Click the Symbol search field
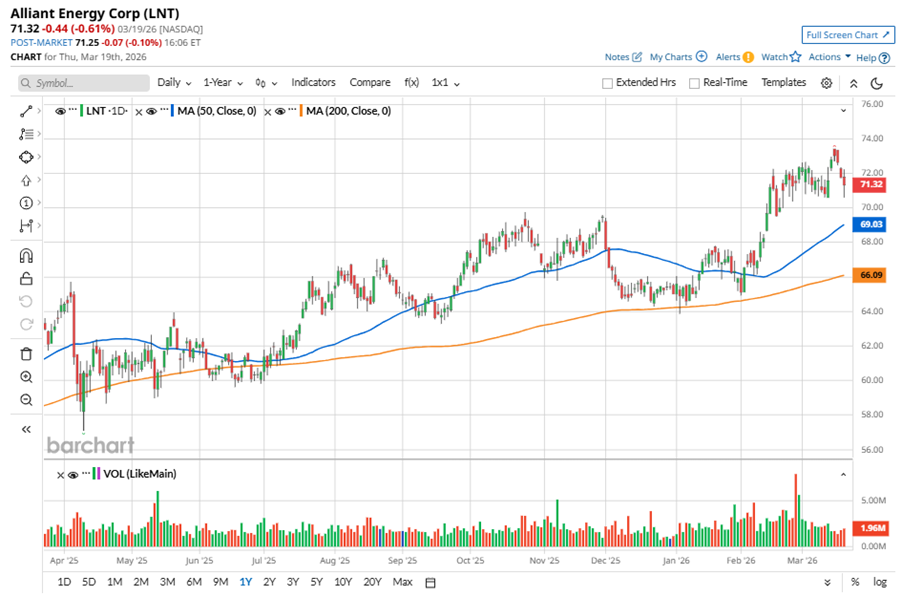The height and width of the screenshot is (597, 902). point(84,83)
